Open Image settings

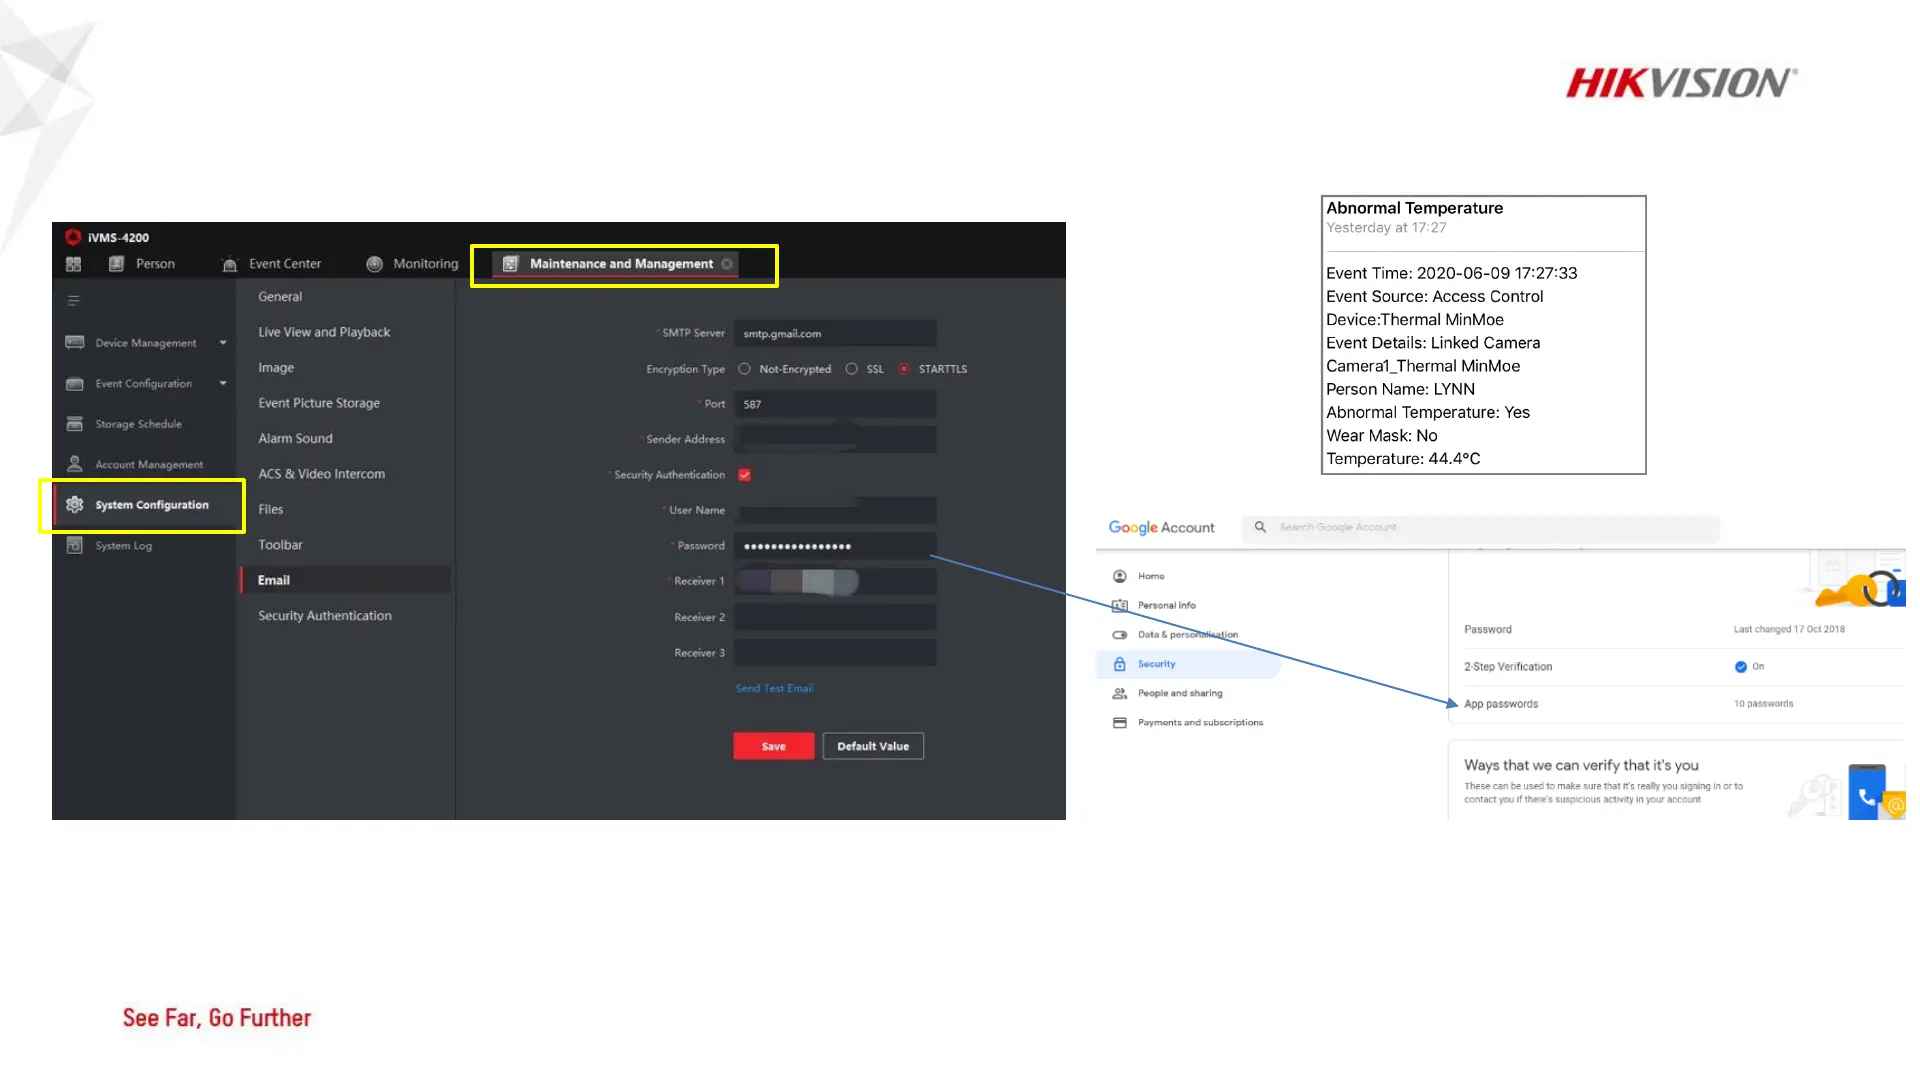pos(276,368)
